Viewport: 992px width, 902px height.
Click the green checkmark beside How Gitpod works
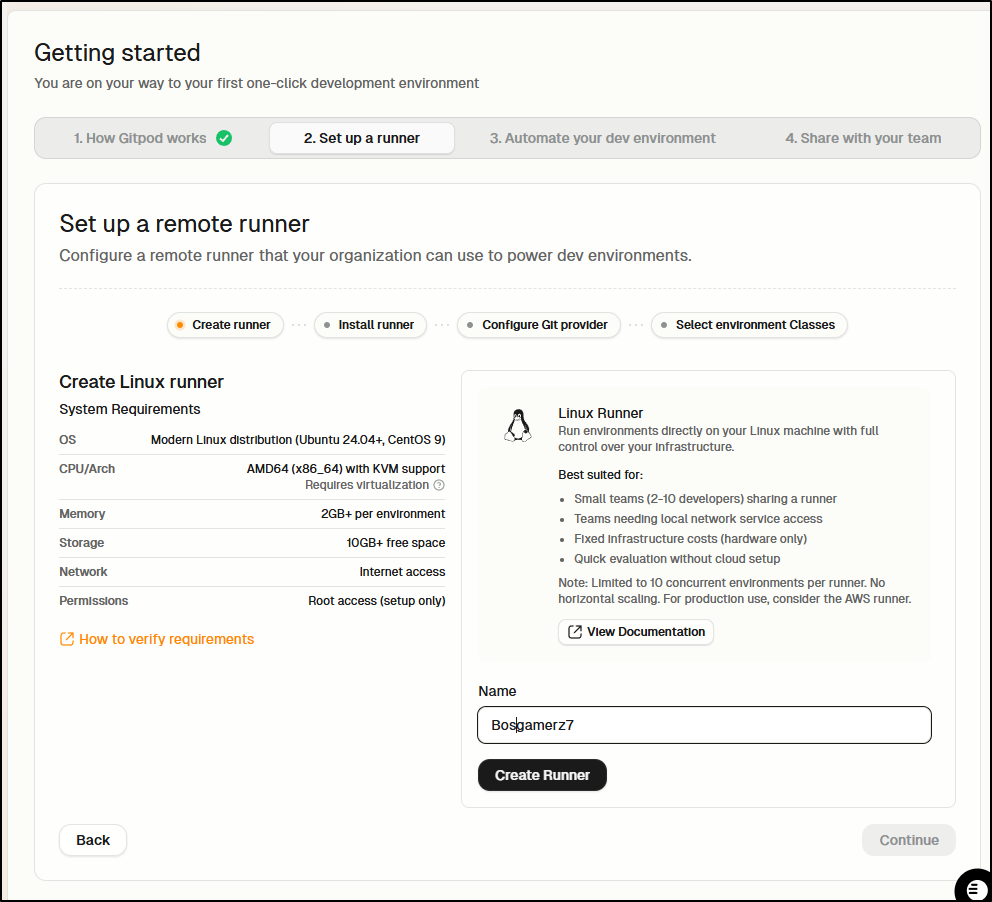coord(224,138)
